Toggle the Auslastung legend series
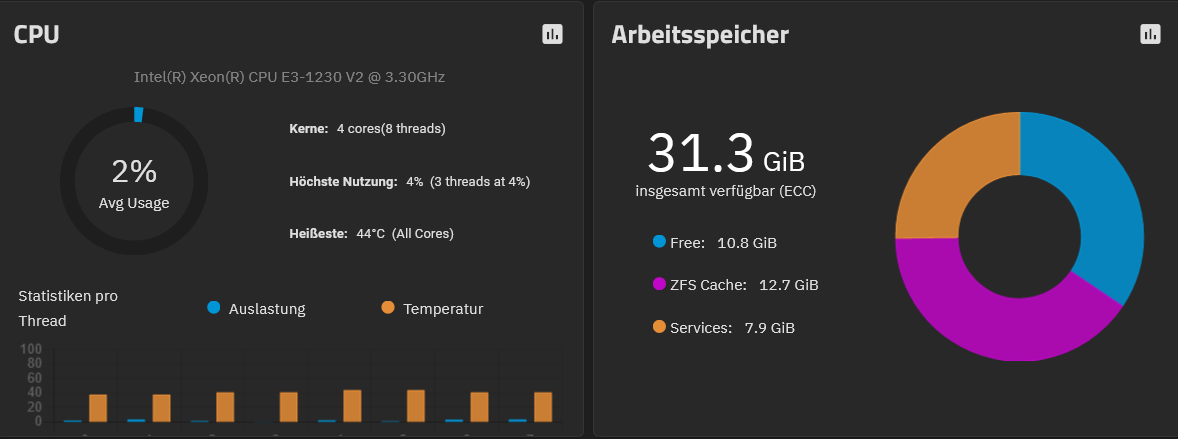This screenshot has width=1178, height=439. pos(256,308)
